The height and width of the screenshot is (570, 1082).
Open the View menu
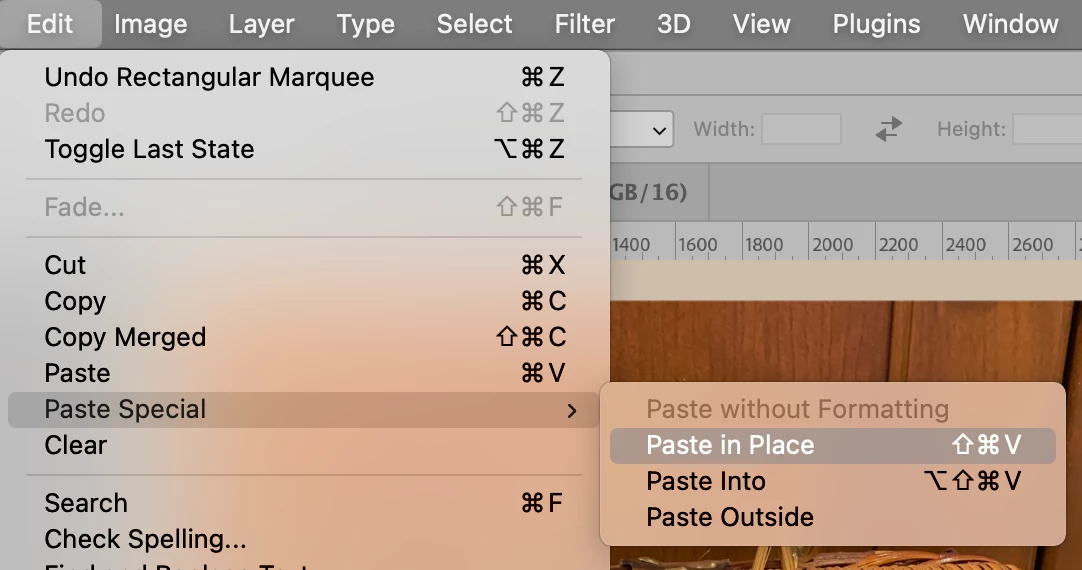[x=761, y=24]
